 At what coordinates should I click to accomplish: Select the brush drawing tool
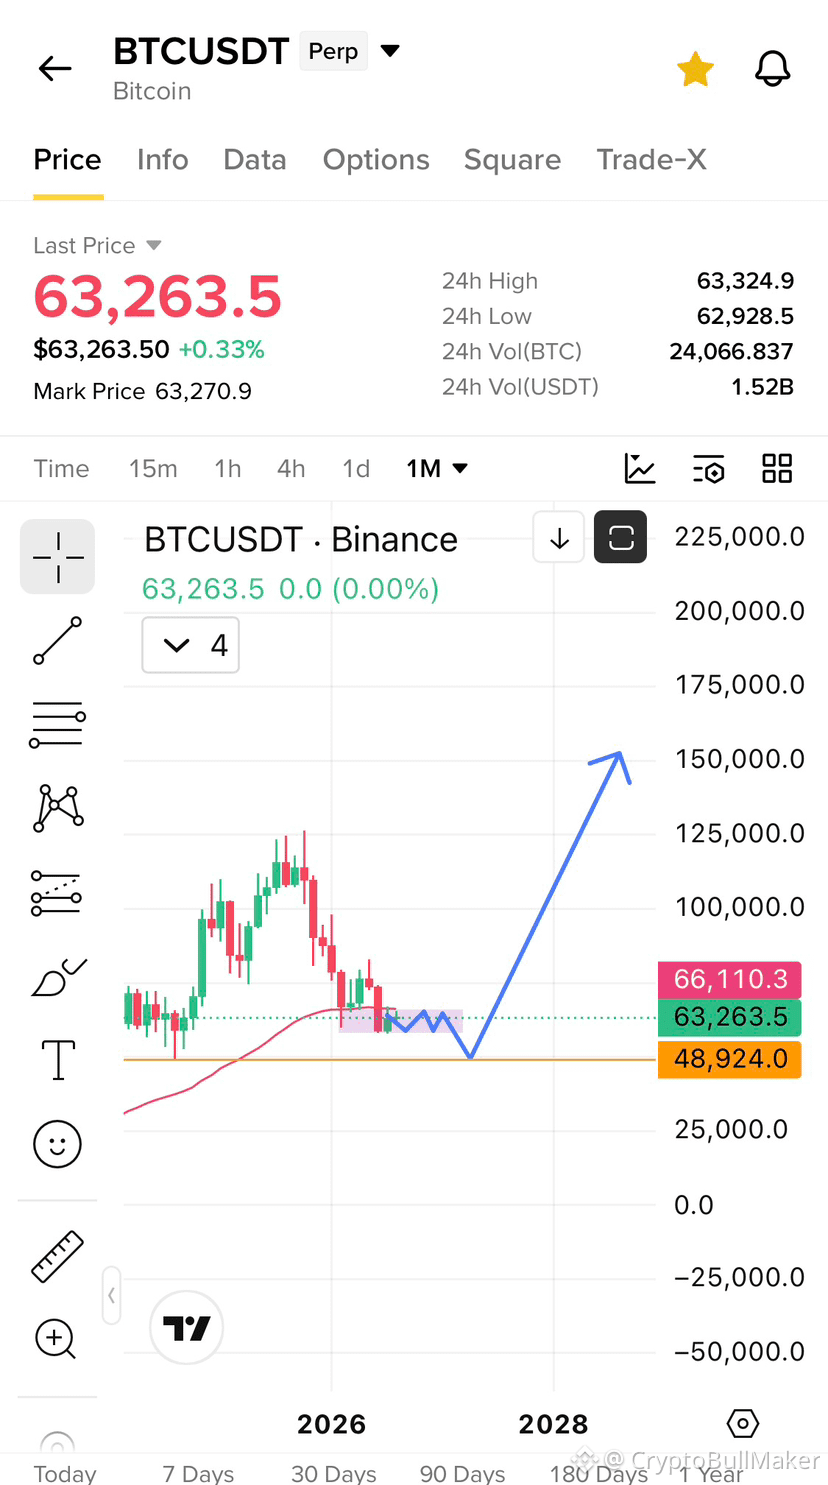point(59,977)
